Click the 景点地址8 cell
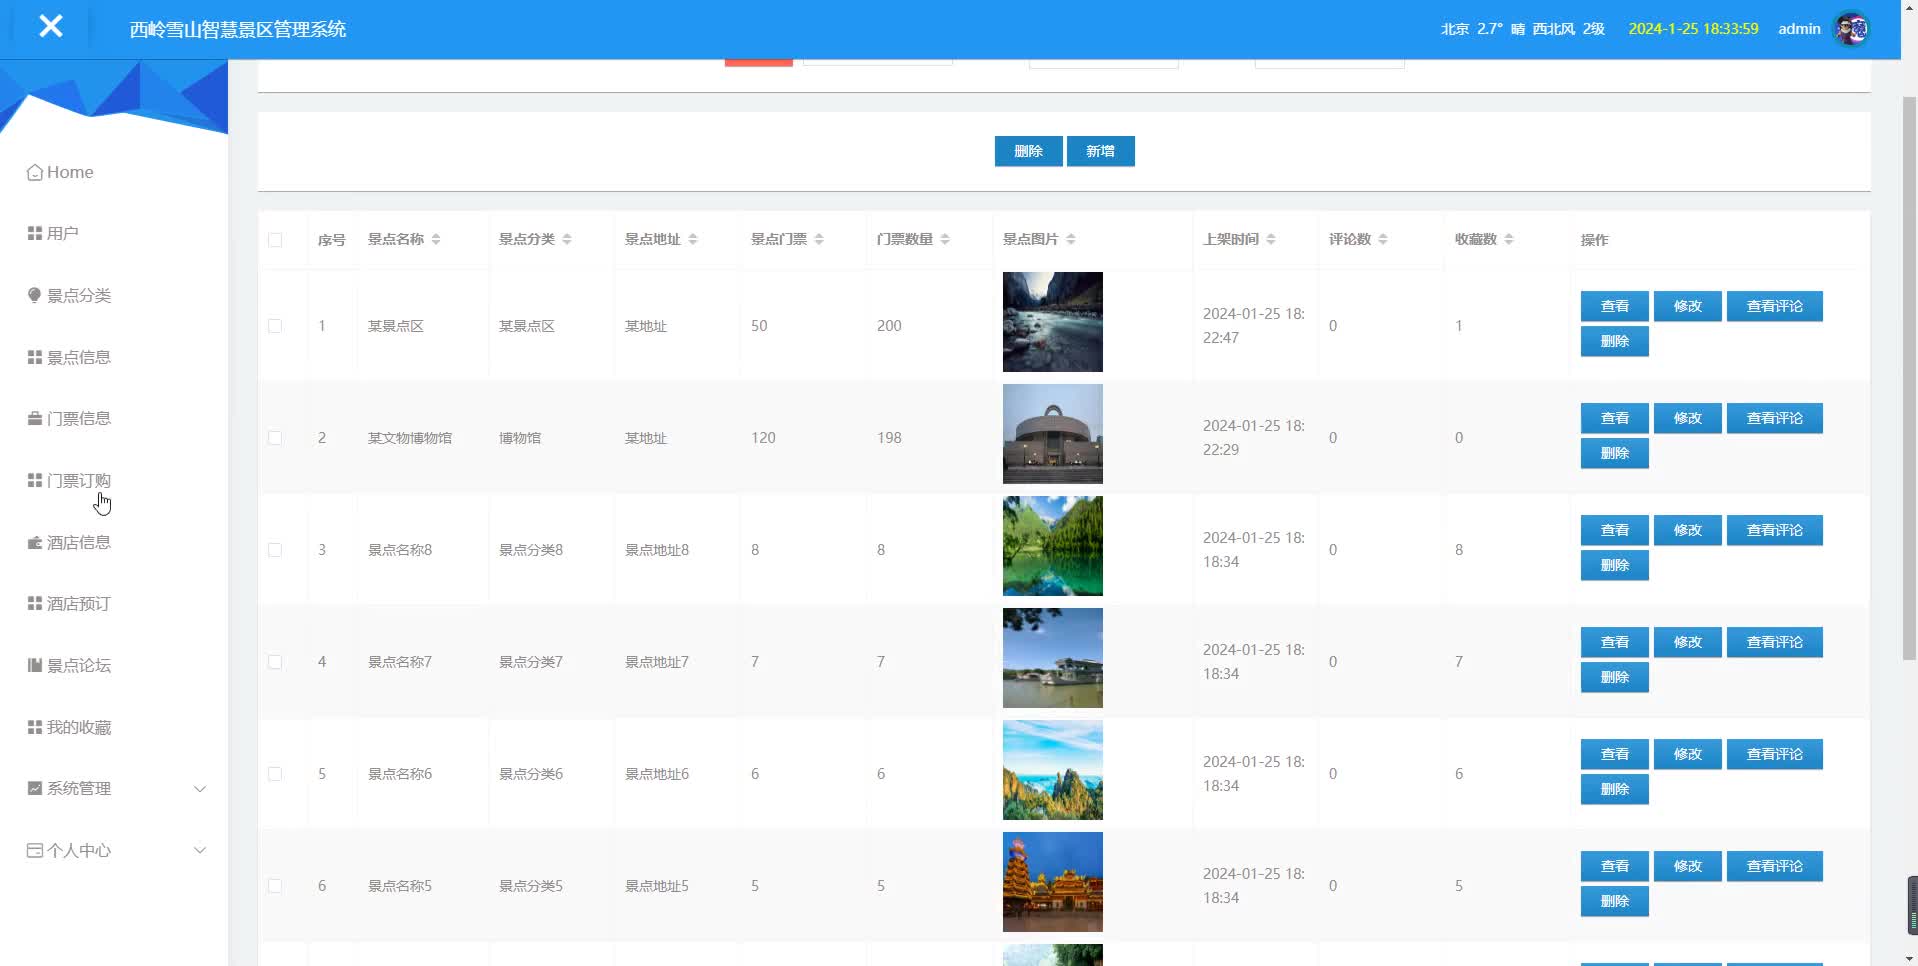Screen dimensions: 1918x966 (x=657, y=550)
